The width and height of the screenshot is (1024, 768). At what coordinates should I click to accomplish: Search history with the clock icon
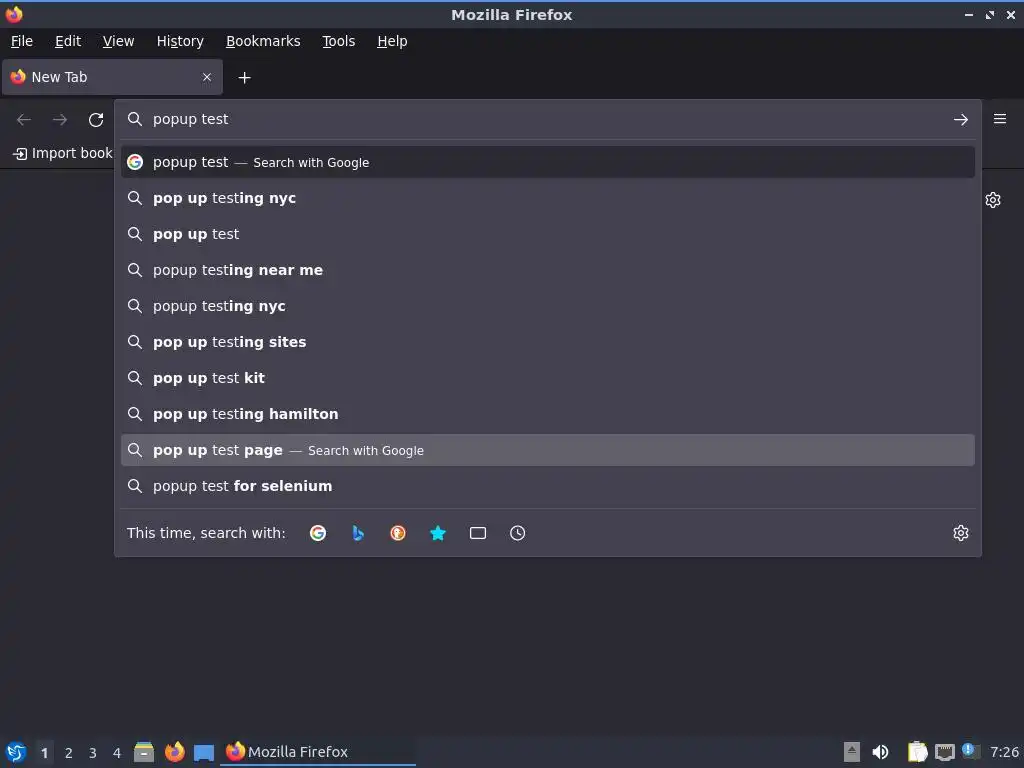[517, 533]
